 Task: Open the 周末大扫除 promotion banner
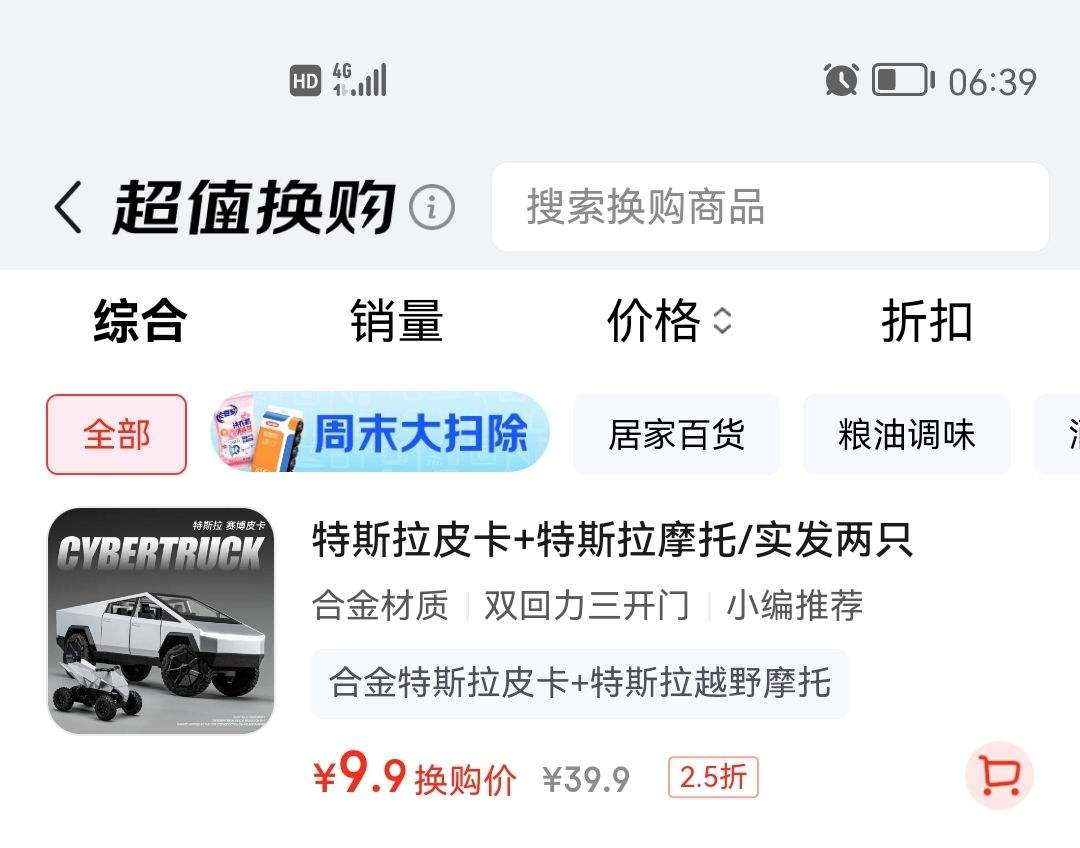point(380,432)
